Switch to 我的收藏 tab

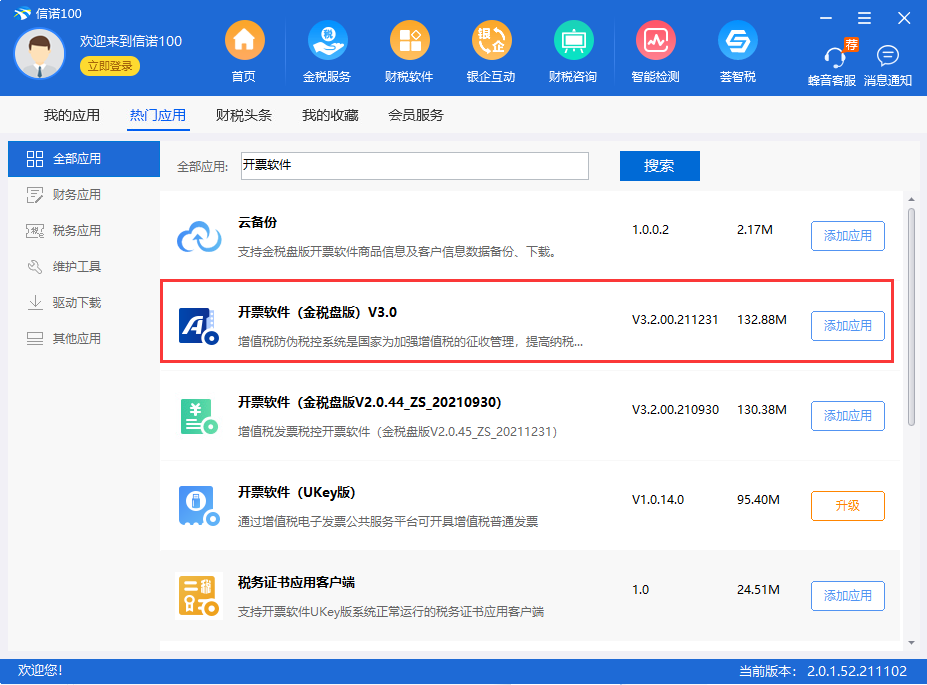coord(330,115)
